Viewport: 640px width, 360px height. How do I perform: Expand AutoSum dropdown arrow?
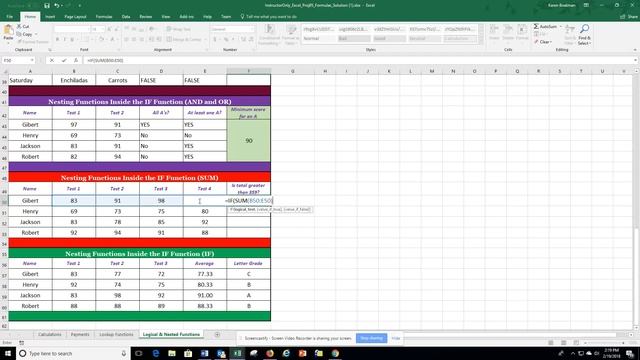point(560,27)
